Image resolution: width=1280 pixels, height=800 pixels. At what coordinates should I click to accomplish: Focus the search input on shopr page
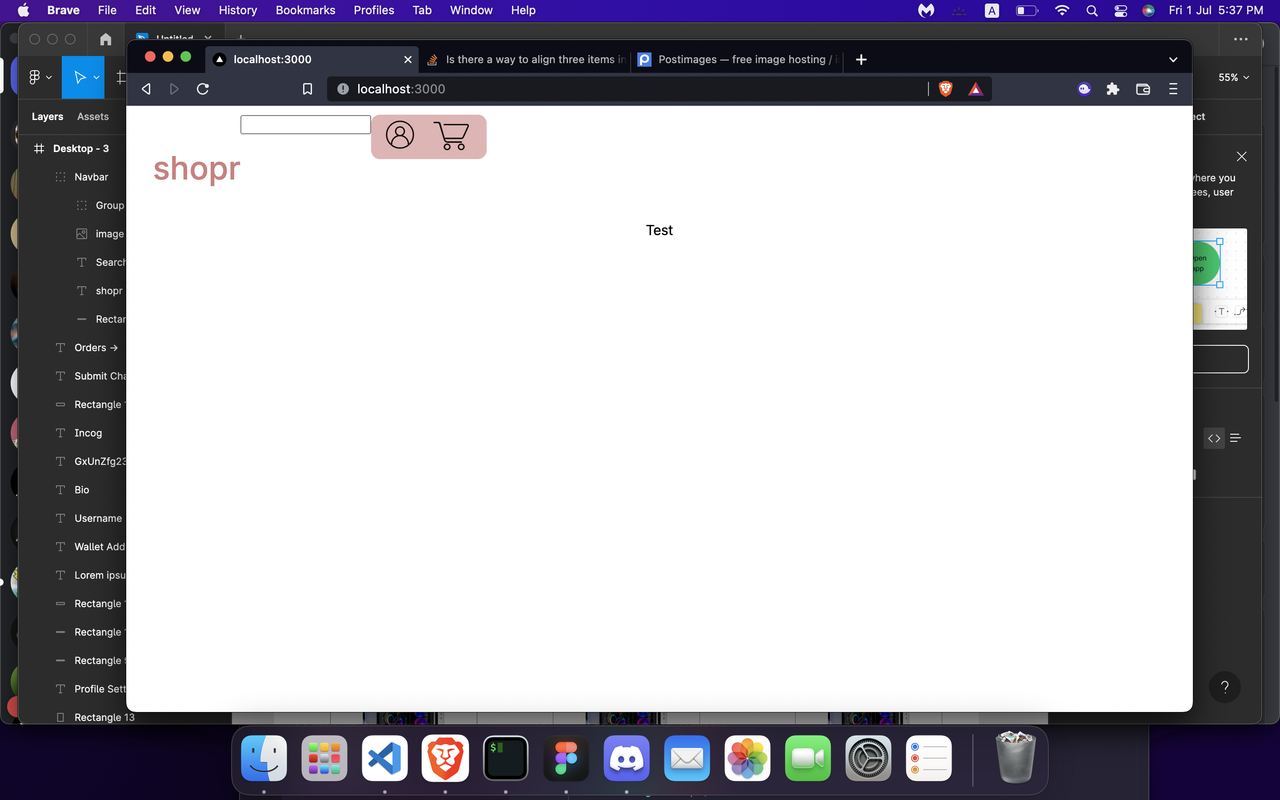coord(306,125)
